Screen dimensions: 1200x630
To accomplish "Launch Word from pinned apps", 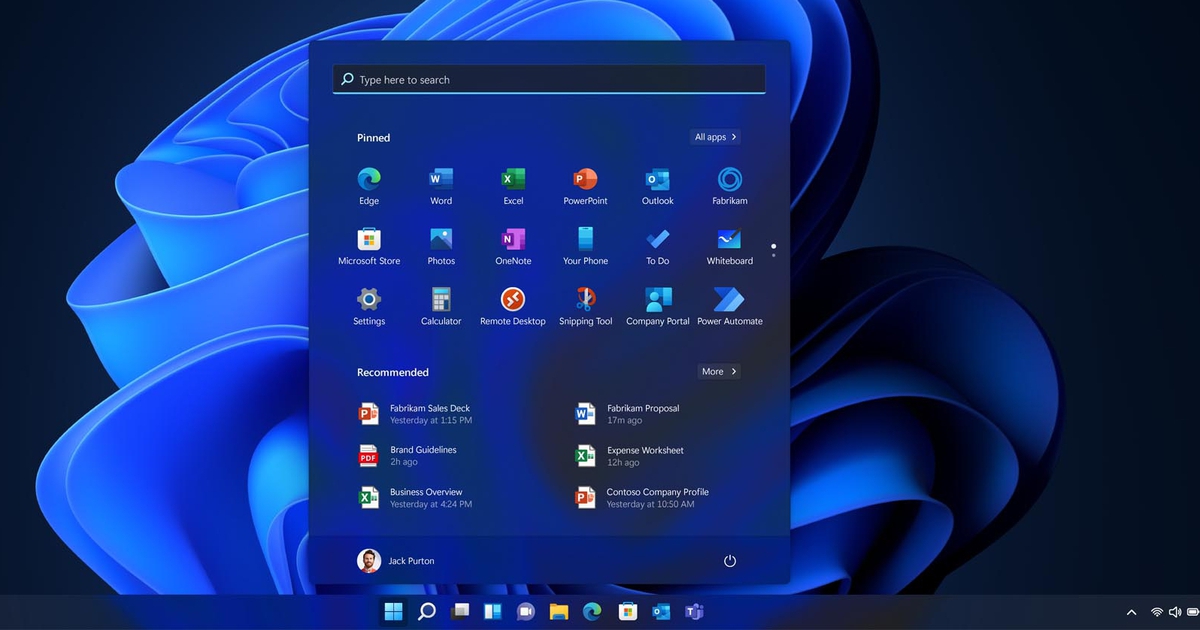I will 441,186.
